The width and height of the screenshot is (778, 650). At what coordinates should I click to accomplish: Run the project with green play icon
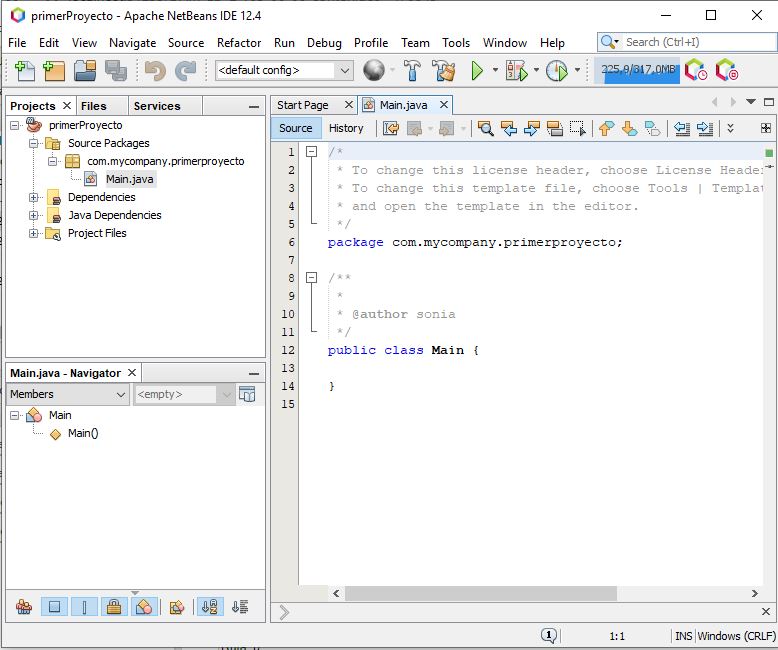tap(477, 70)
